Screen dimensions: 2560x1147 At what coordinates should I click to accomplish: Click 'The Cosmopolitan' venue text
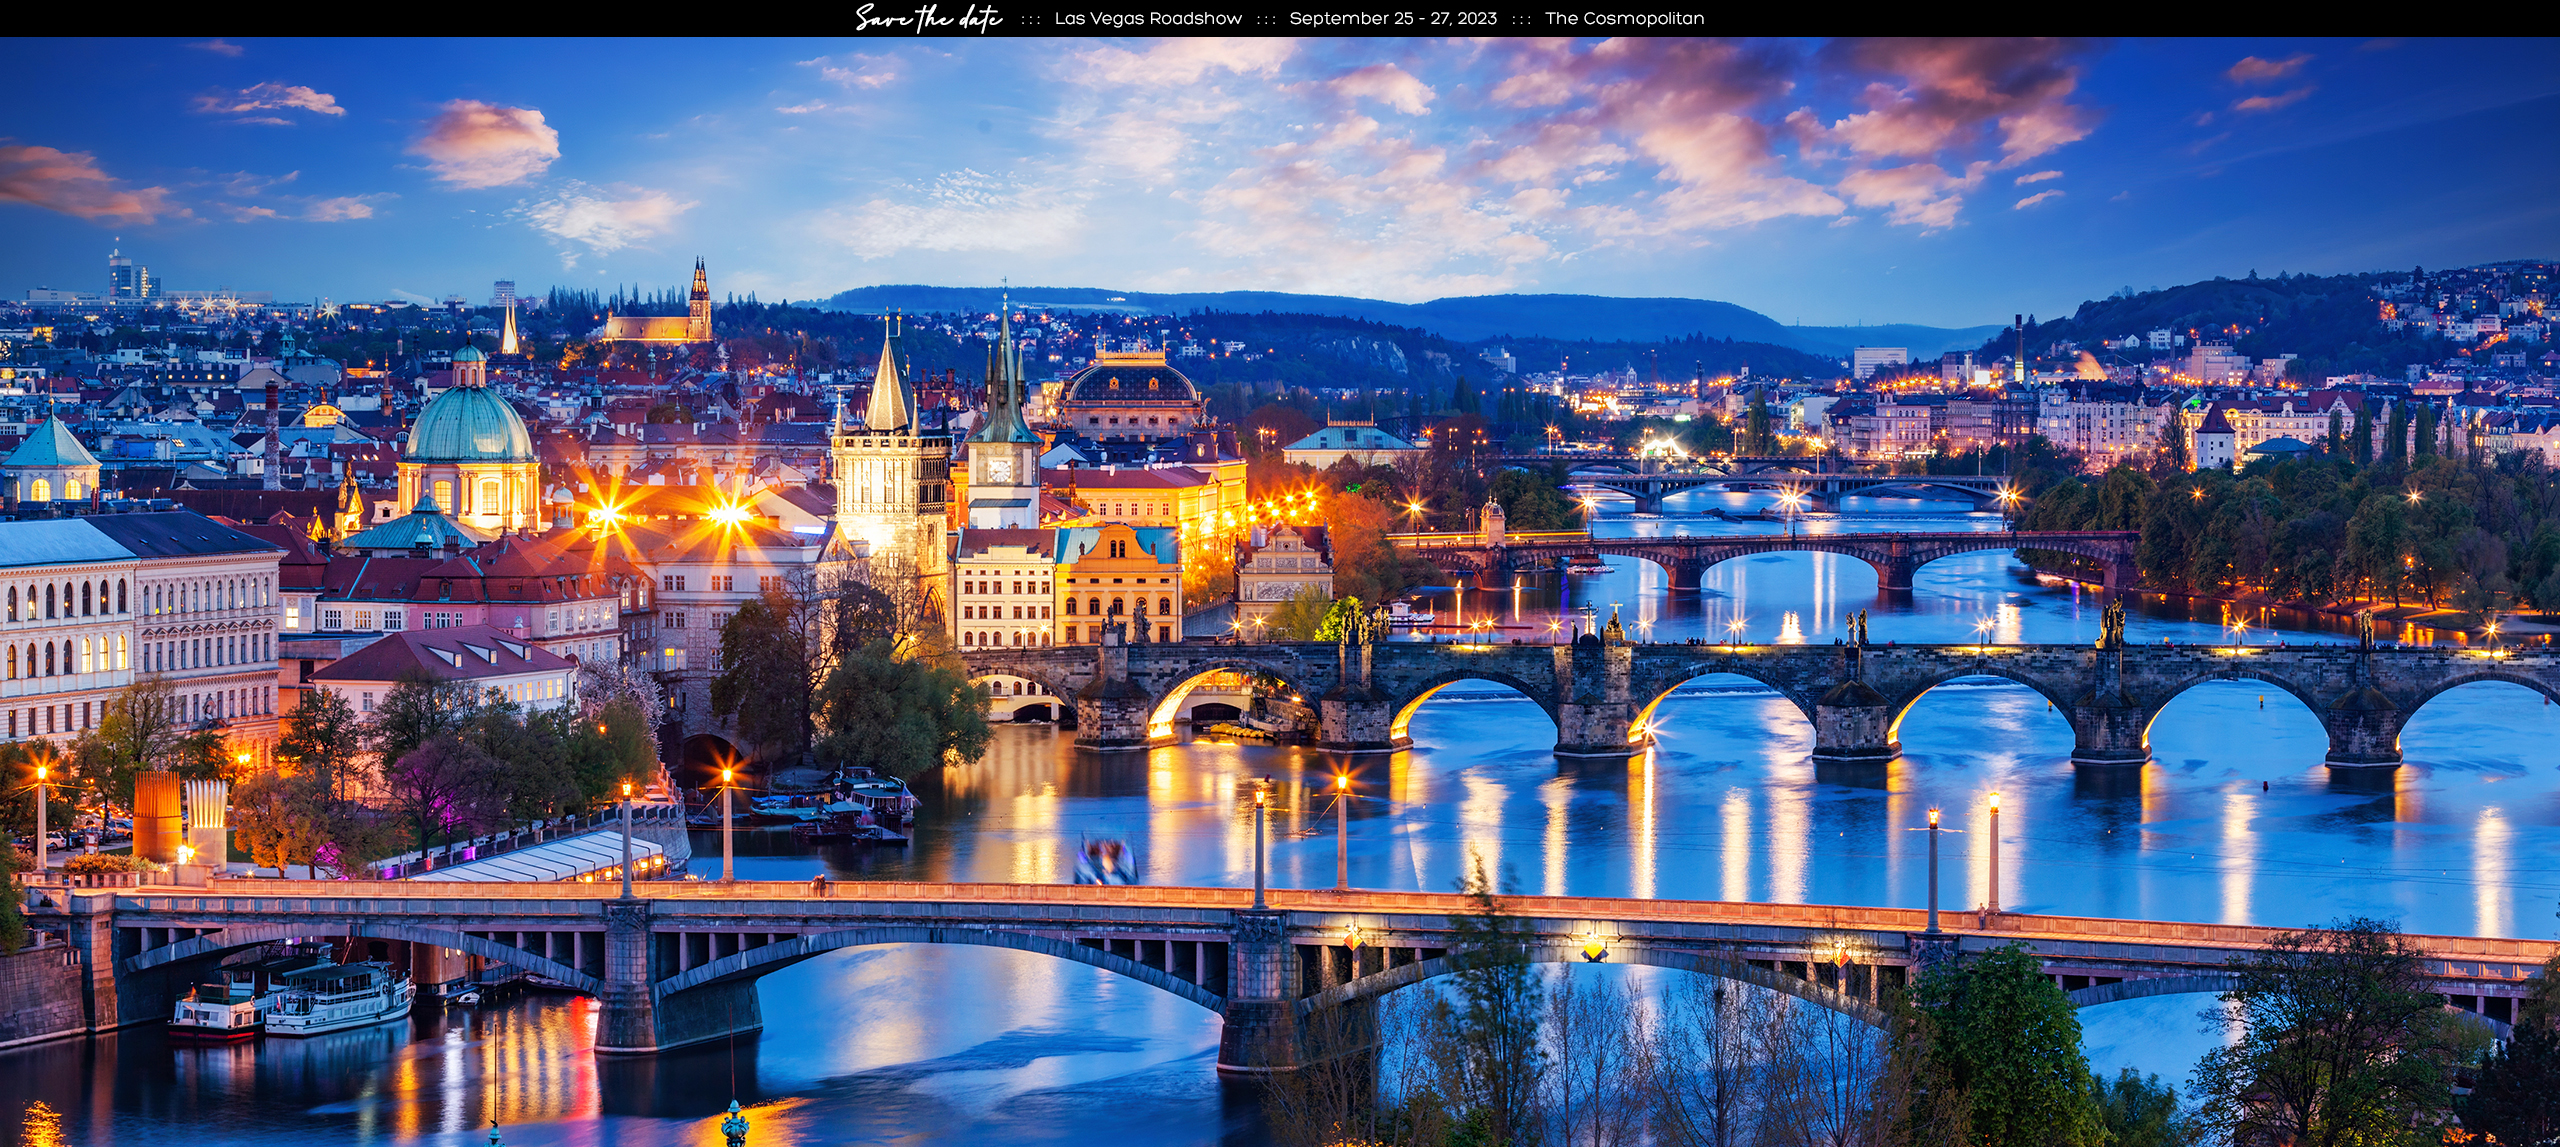pos(1625,18)
